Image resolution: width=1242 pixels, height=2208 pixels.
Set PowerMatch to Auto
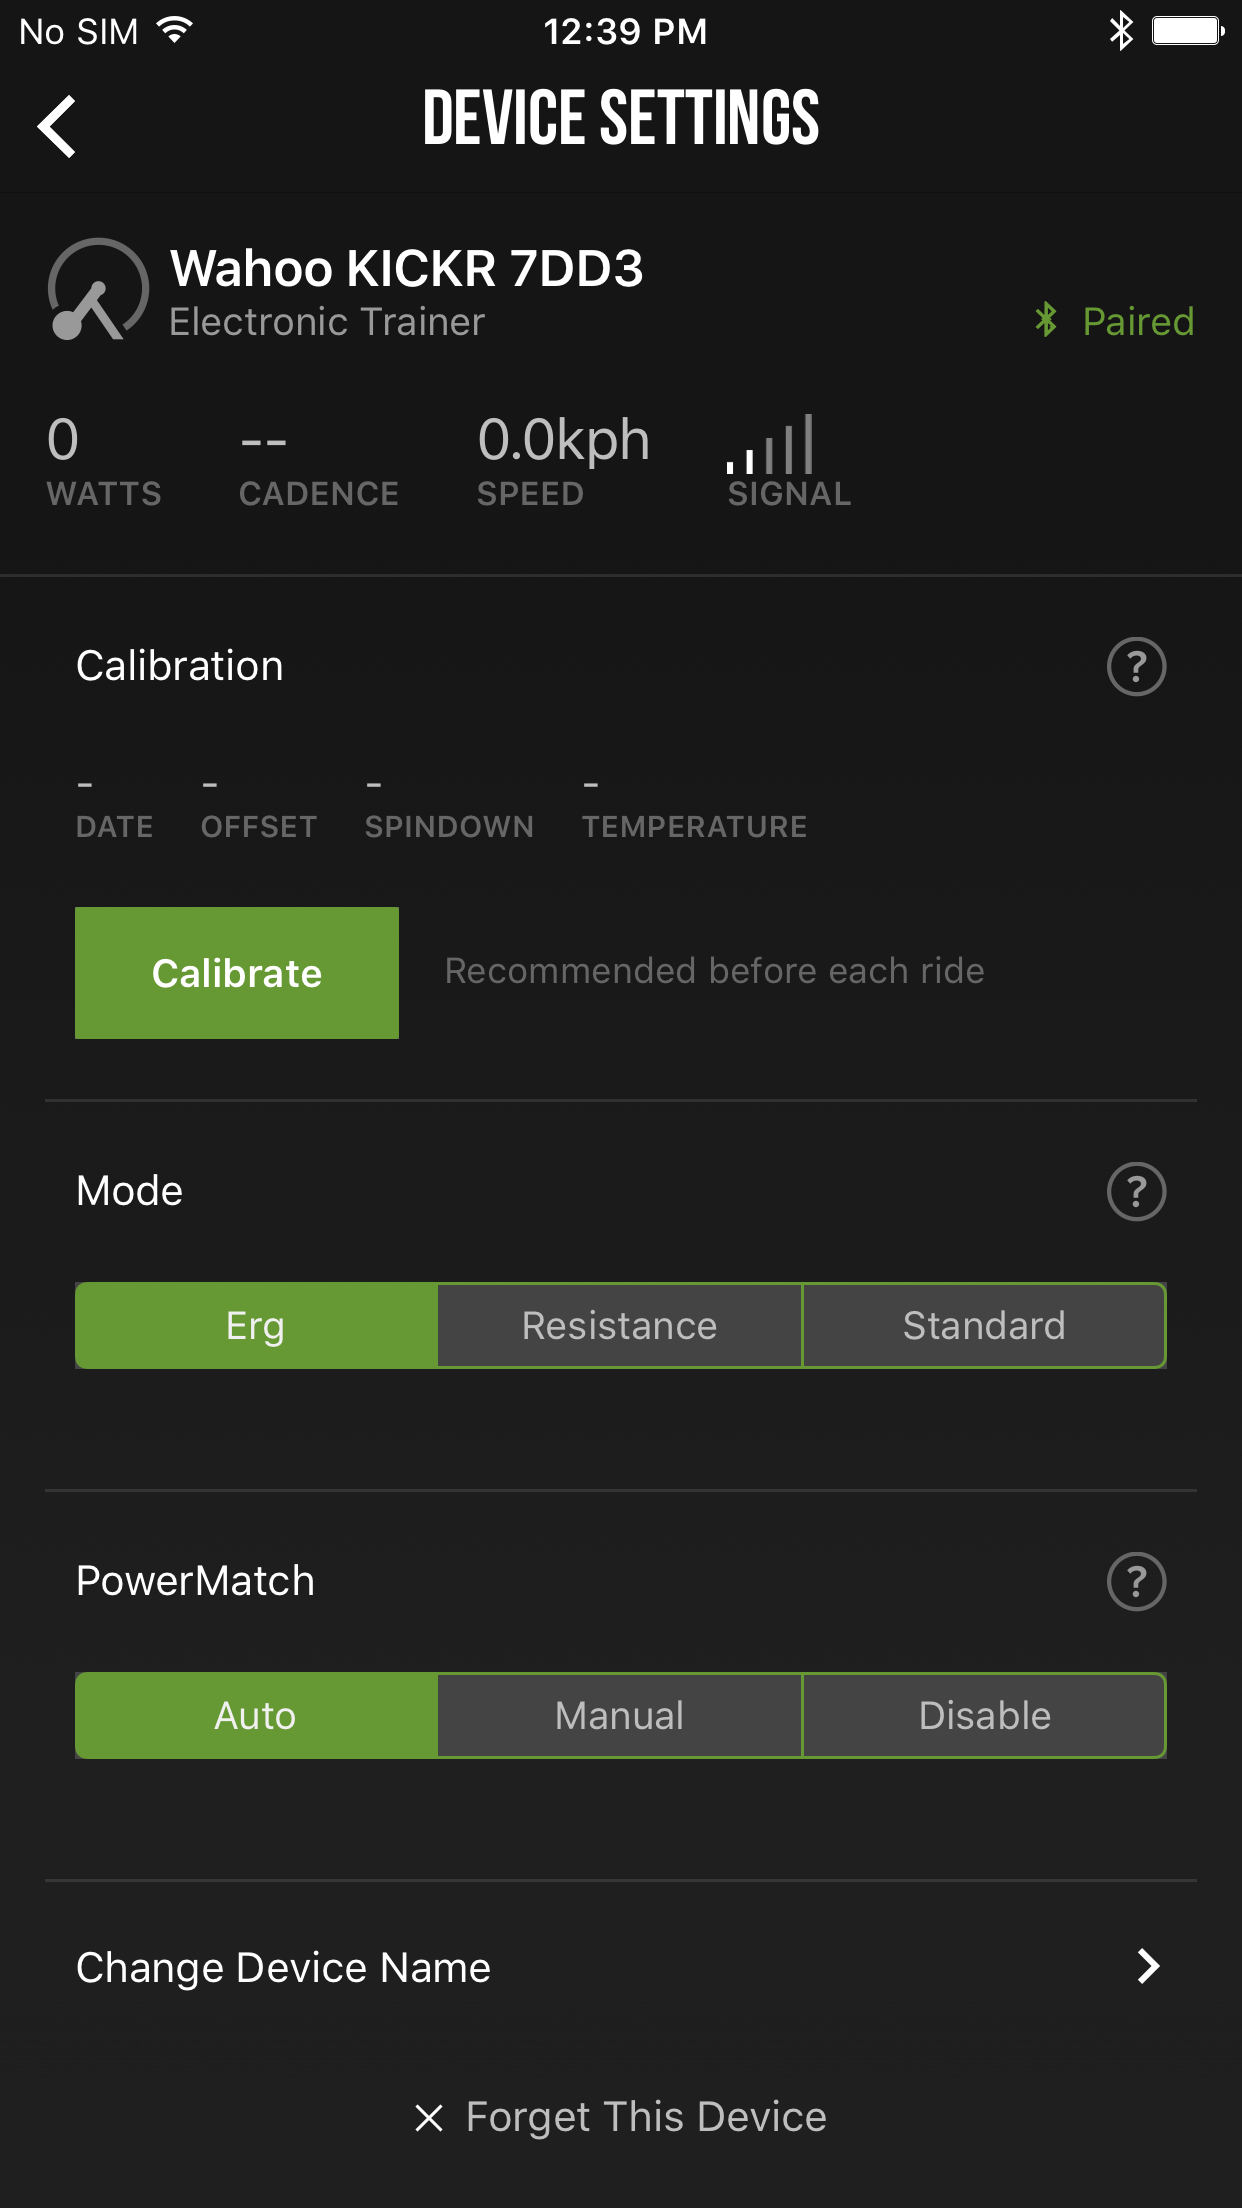[x=256, y=1716]
